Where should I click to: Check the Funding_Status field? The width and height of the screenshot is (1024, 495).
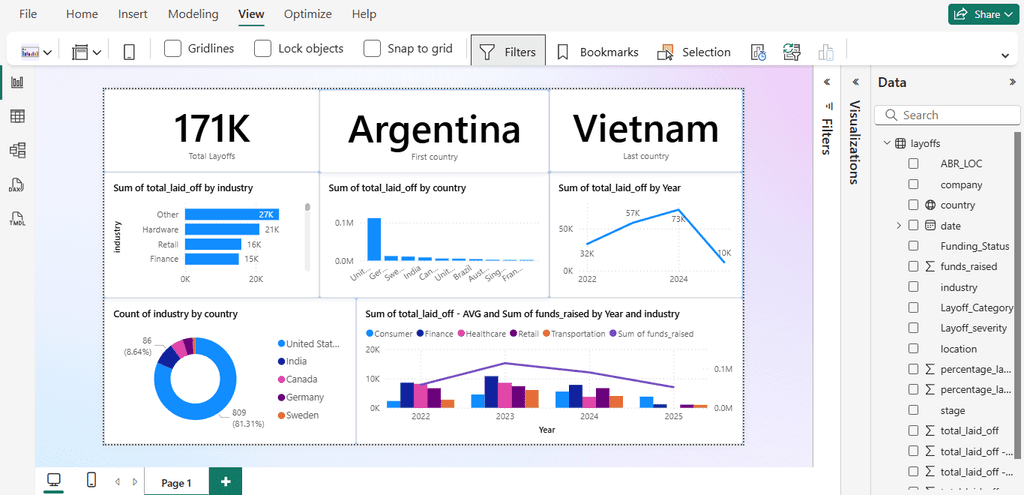[913, 246]
